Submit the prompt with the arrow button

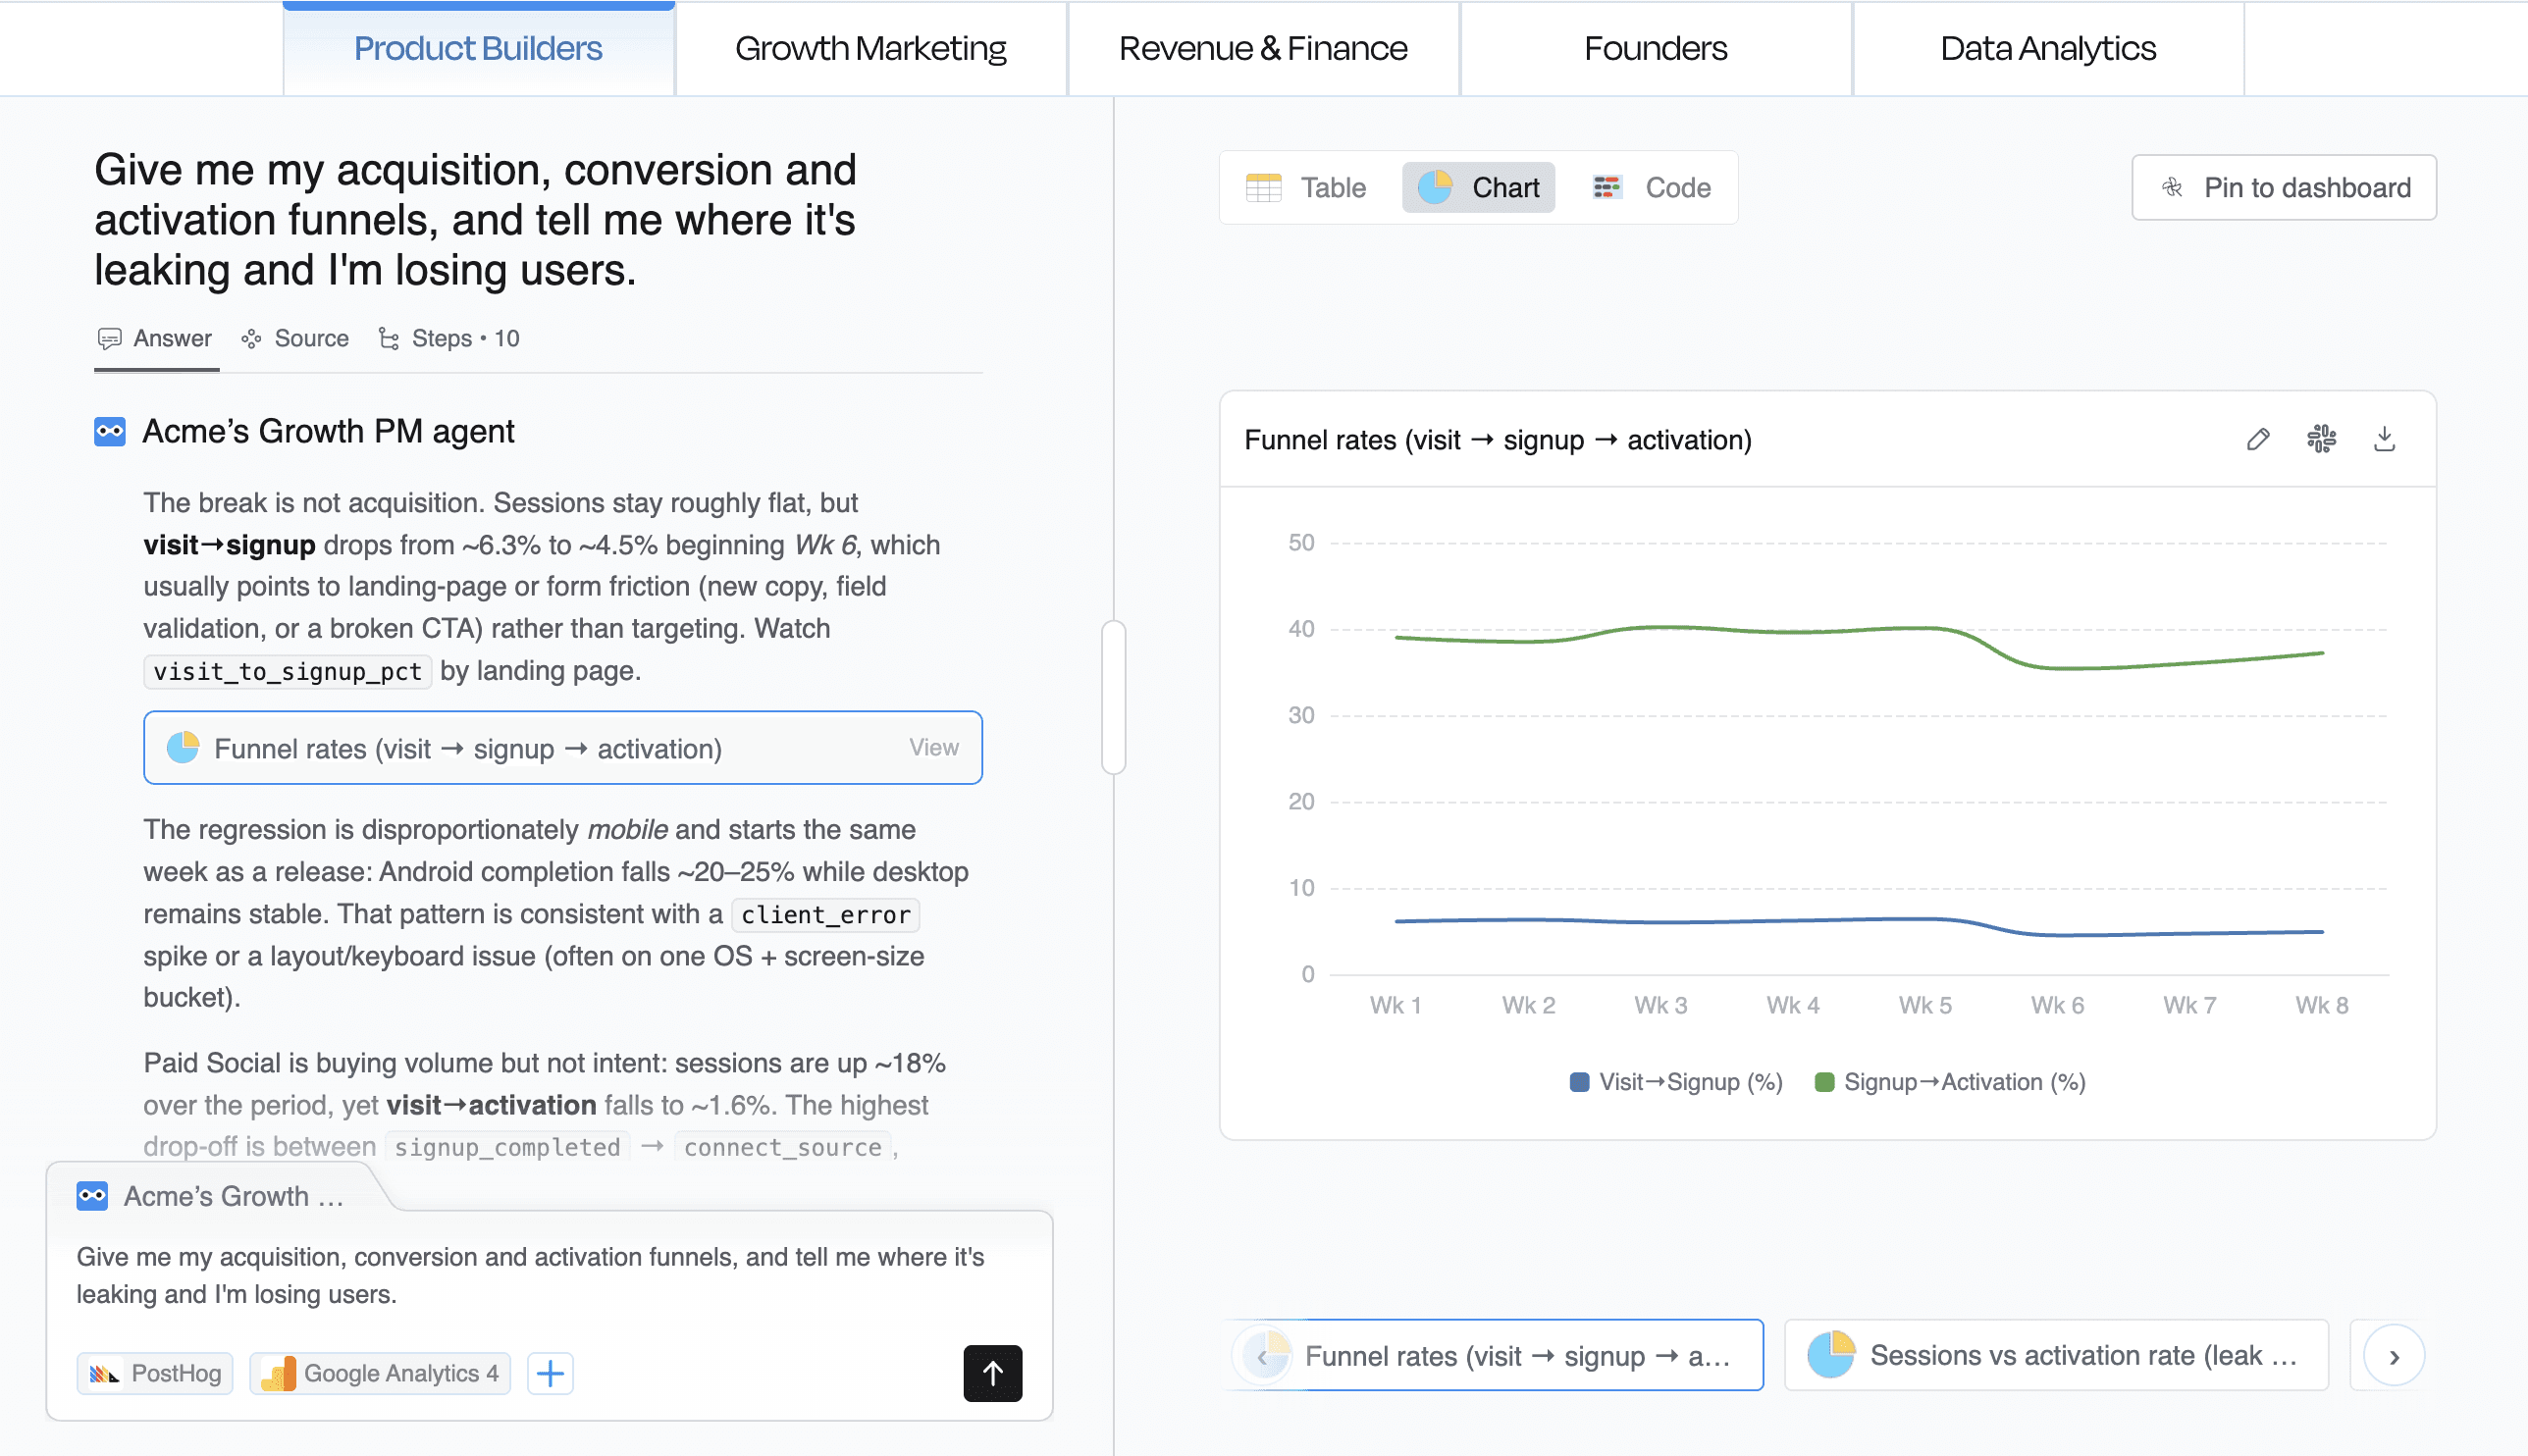pos(992,1373)
